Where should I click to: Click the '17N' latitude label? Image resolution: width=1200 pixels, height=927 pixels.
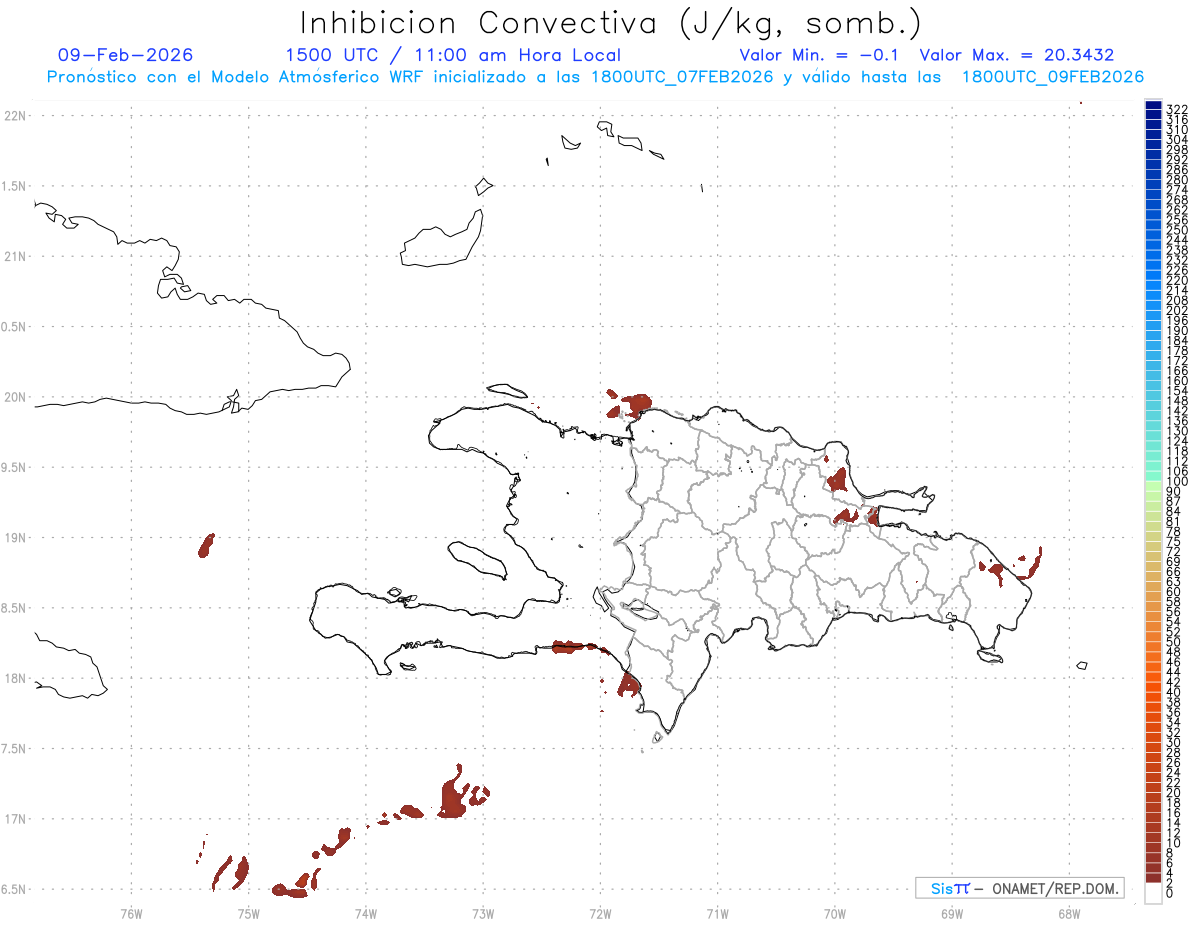pyautogui.click(x=15, y=819)
